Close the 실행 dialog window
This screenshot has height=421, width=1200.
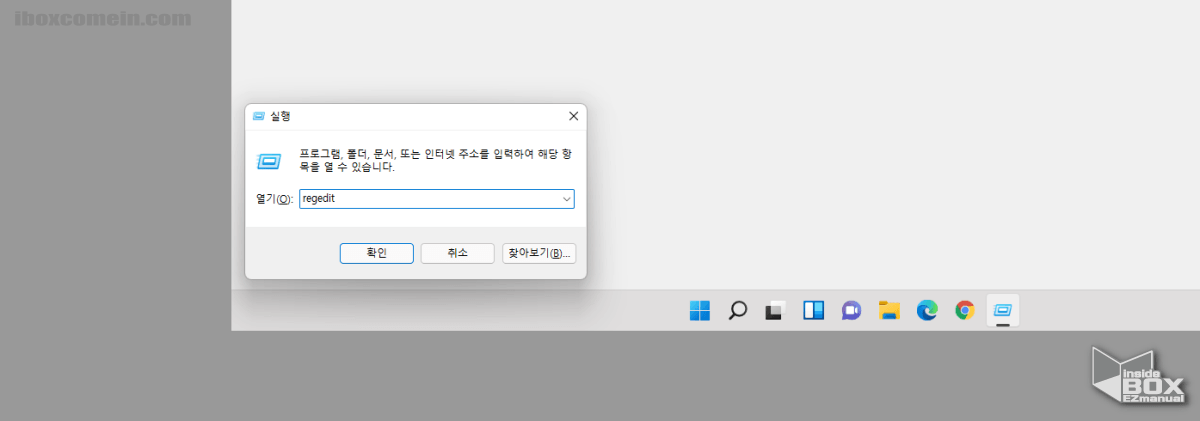click(x=573, y=116)
